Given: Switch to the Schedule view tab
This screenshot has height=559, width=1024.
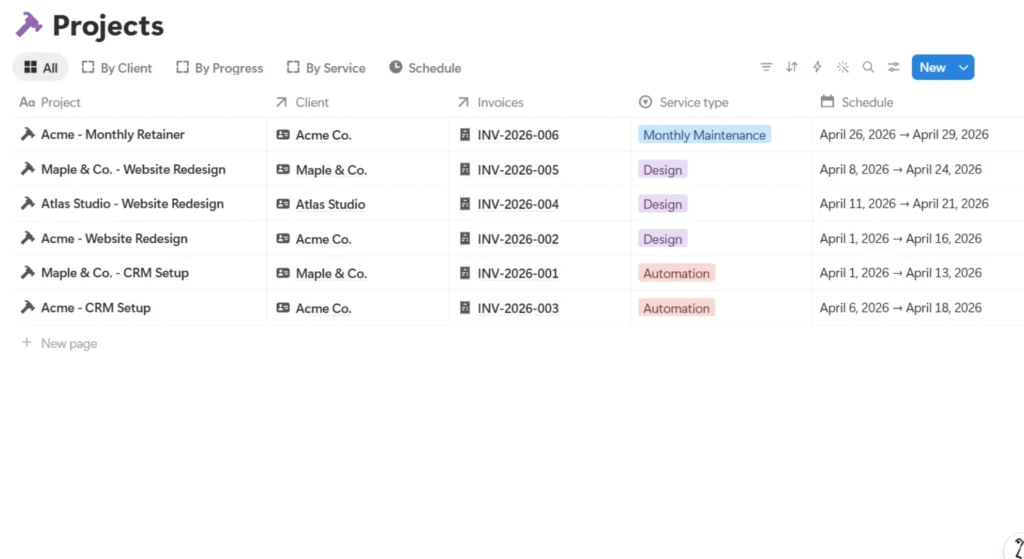Looking at the screenshot, I should pos(425,68).
